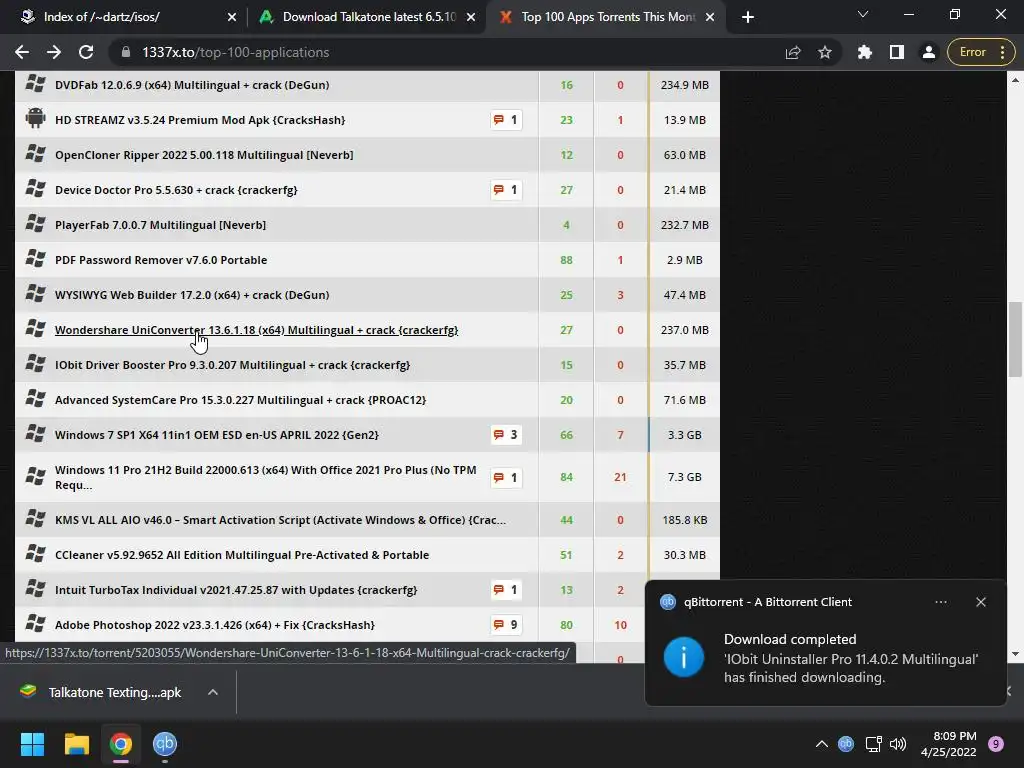
Task: Open Wondershare UniConverter 13.6.1.18 link
Action: (256, 330)
